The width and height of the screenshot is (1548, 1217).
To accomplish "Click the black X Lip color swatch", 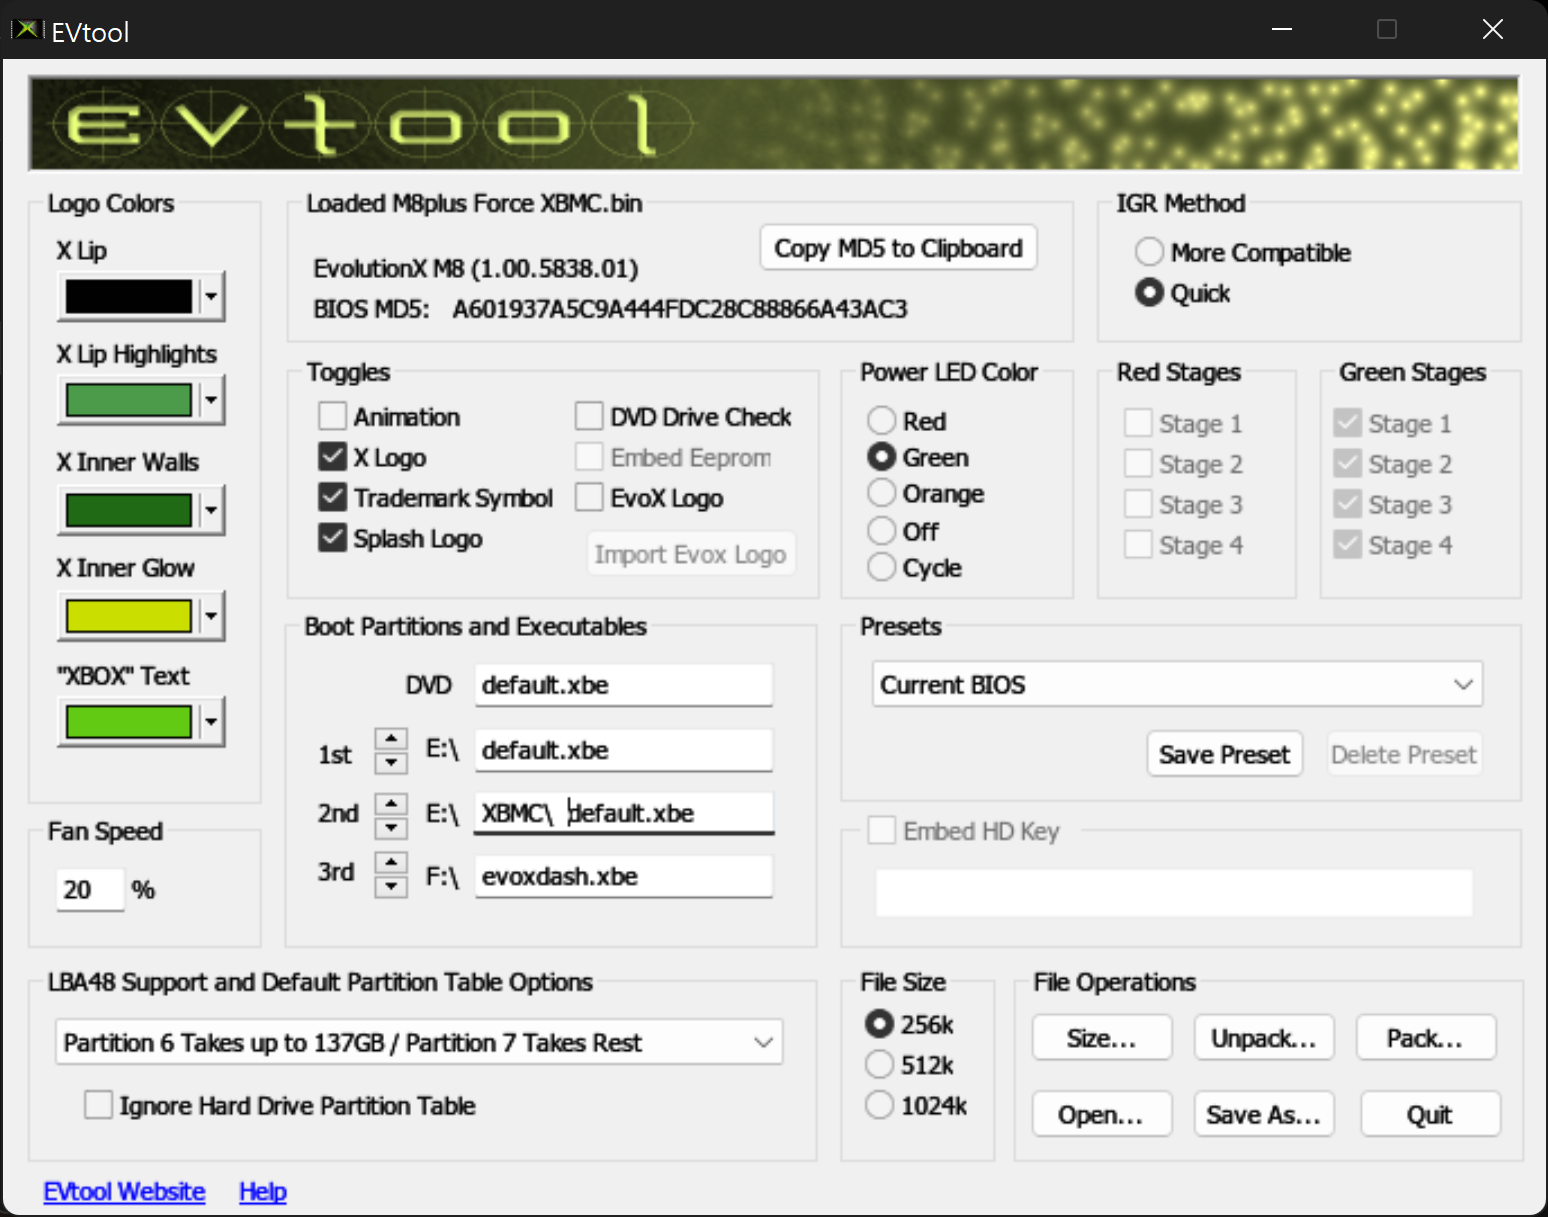I will (129, 296).
